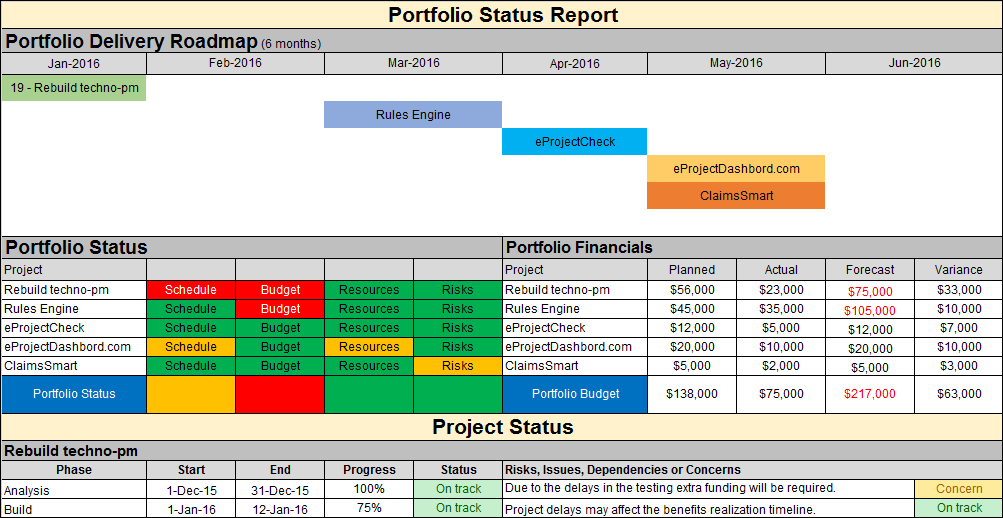The height and width of the screenshot is (518, 1003).
Task: Click red Budget cell in Rules Engine row
Action: [x=280, y=309]
